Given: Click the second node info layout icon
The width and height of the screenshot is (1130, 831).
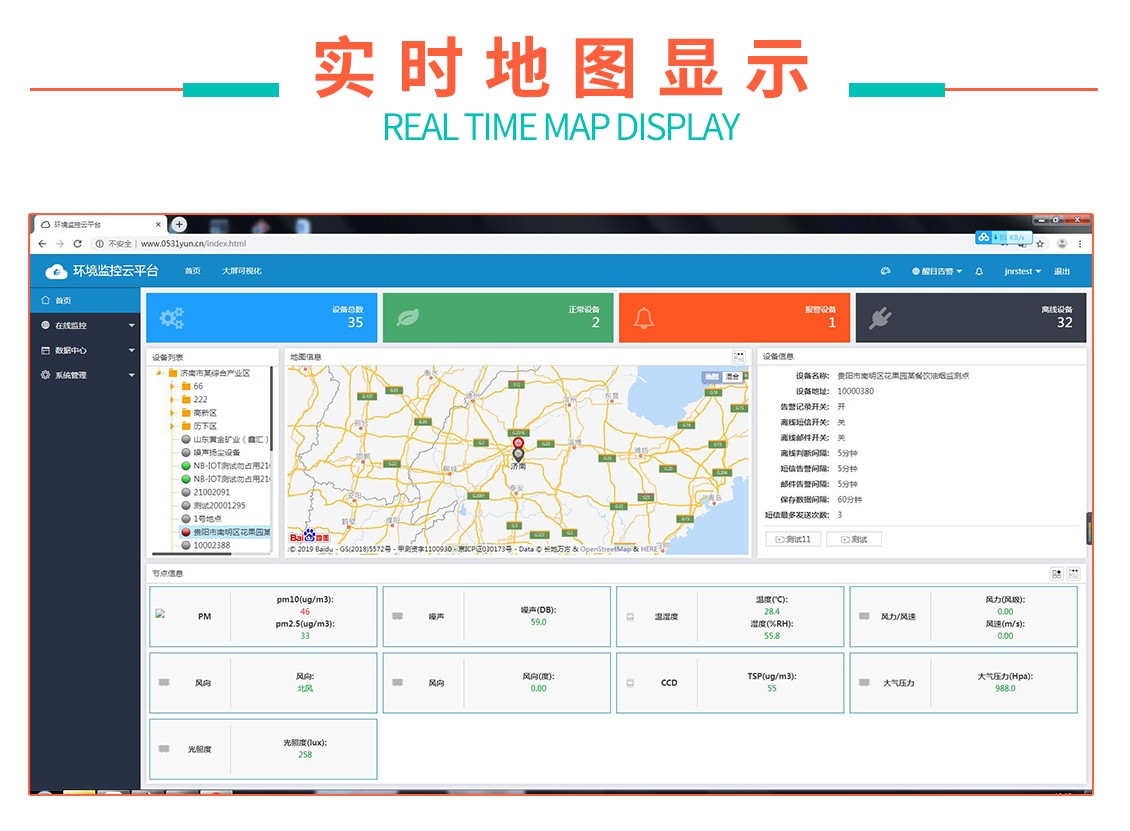Looking at the screenshot, I should pyautogui.click(x=1074, y=574).
